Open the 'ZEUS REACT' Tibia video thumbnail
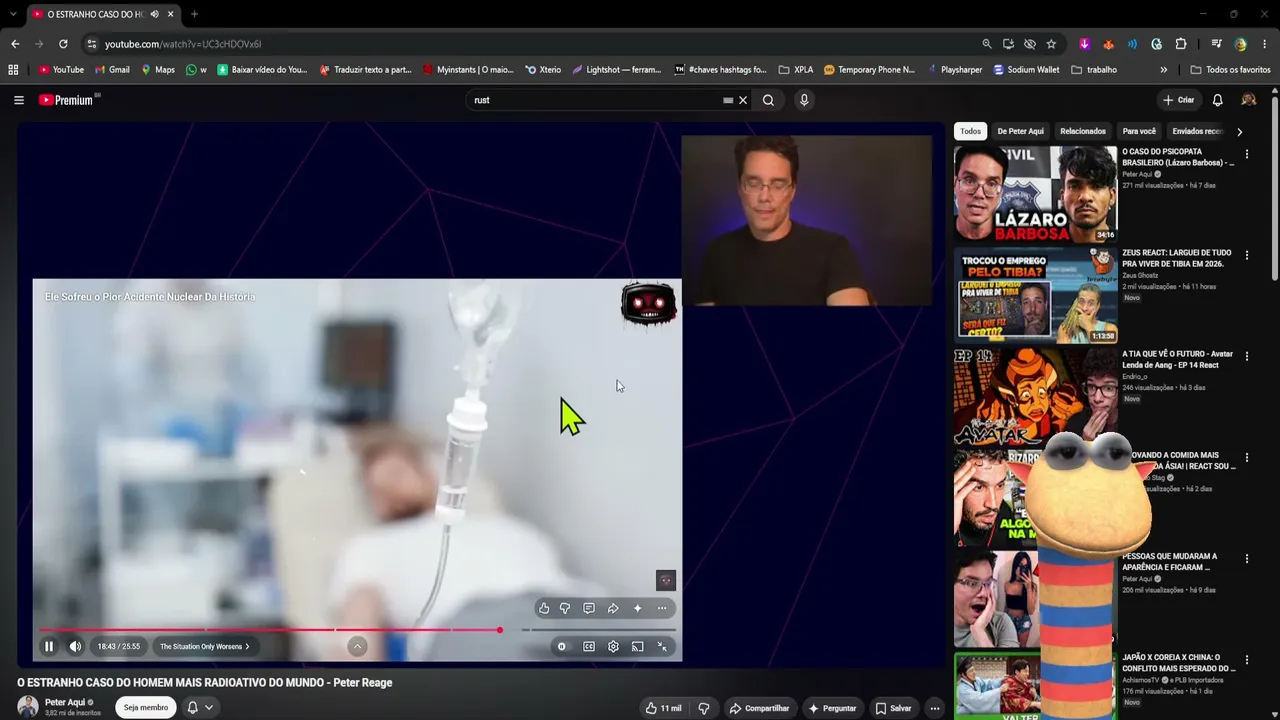Image resolution: width=1280 pixels, height=720 pixels. (x=1035, y=295)
